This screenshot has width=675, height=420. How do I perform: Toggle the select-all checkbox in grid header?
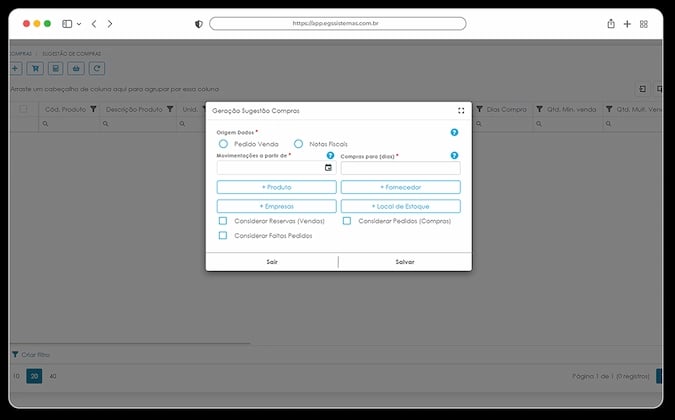click(23, 109)
